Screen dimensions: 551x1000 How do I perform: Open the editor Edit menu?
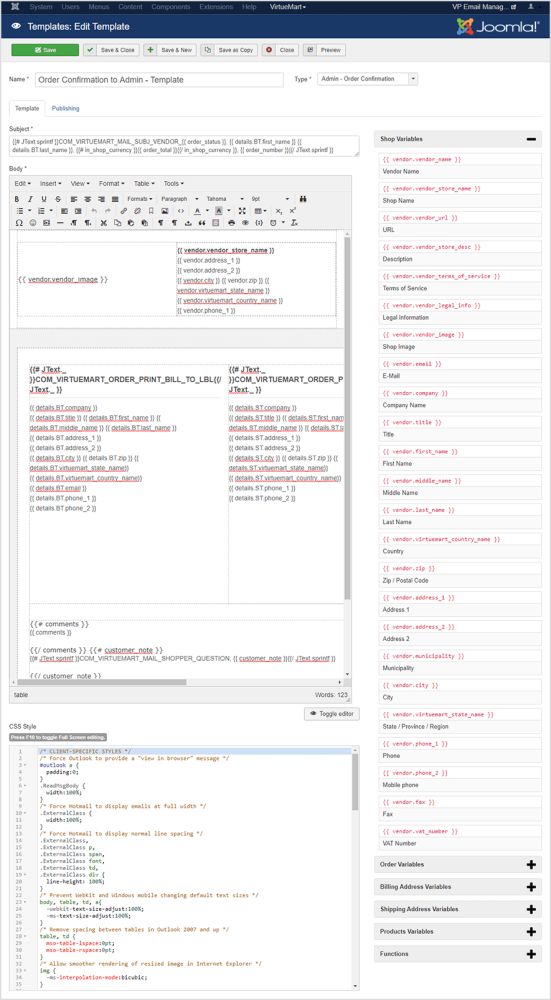point(23,183)
